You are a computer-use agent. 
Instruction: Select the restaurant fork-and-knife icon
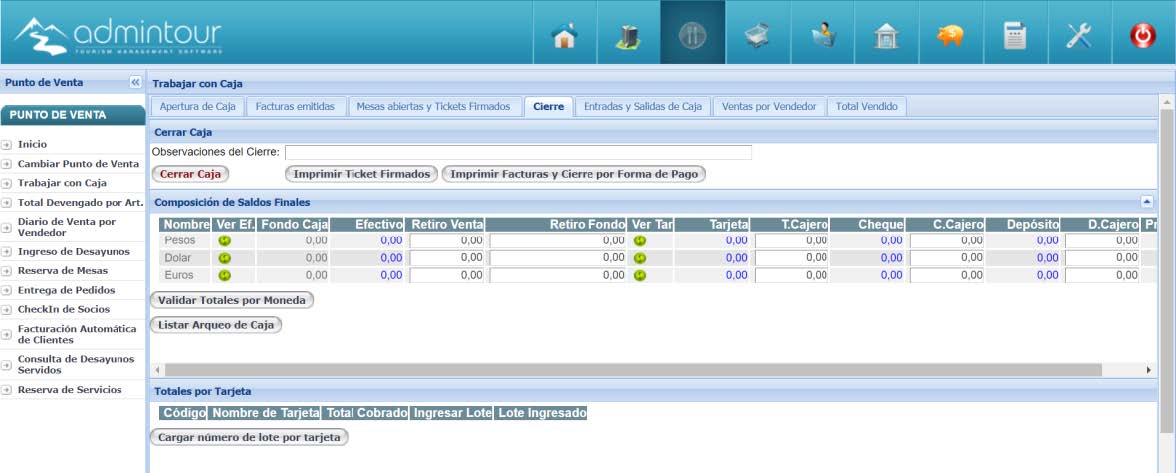[x=692, y=35]
